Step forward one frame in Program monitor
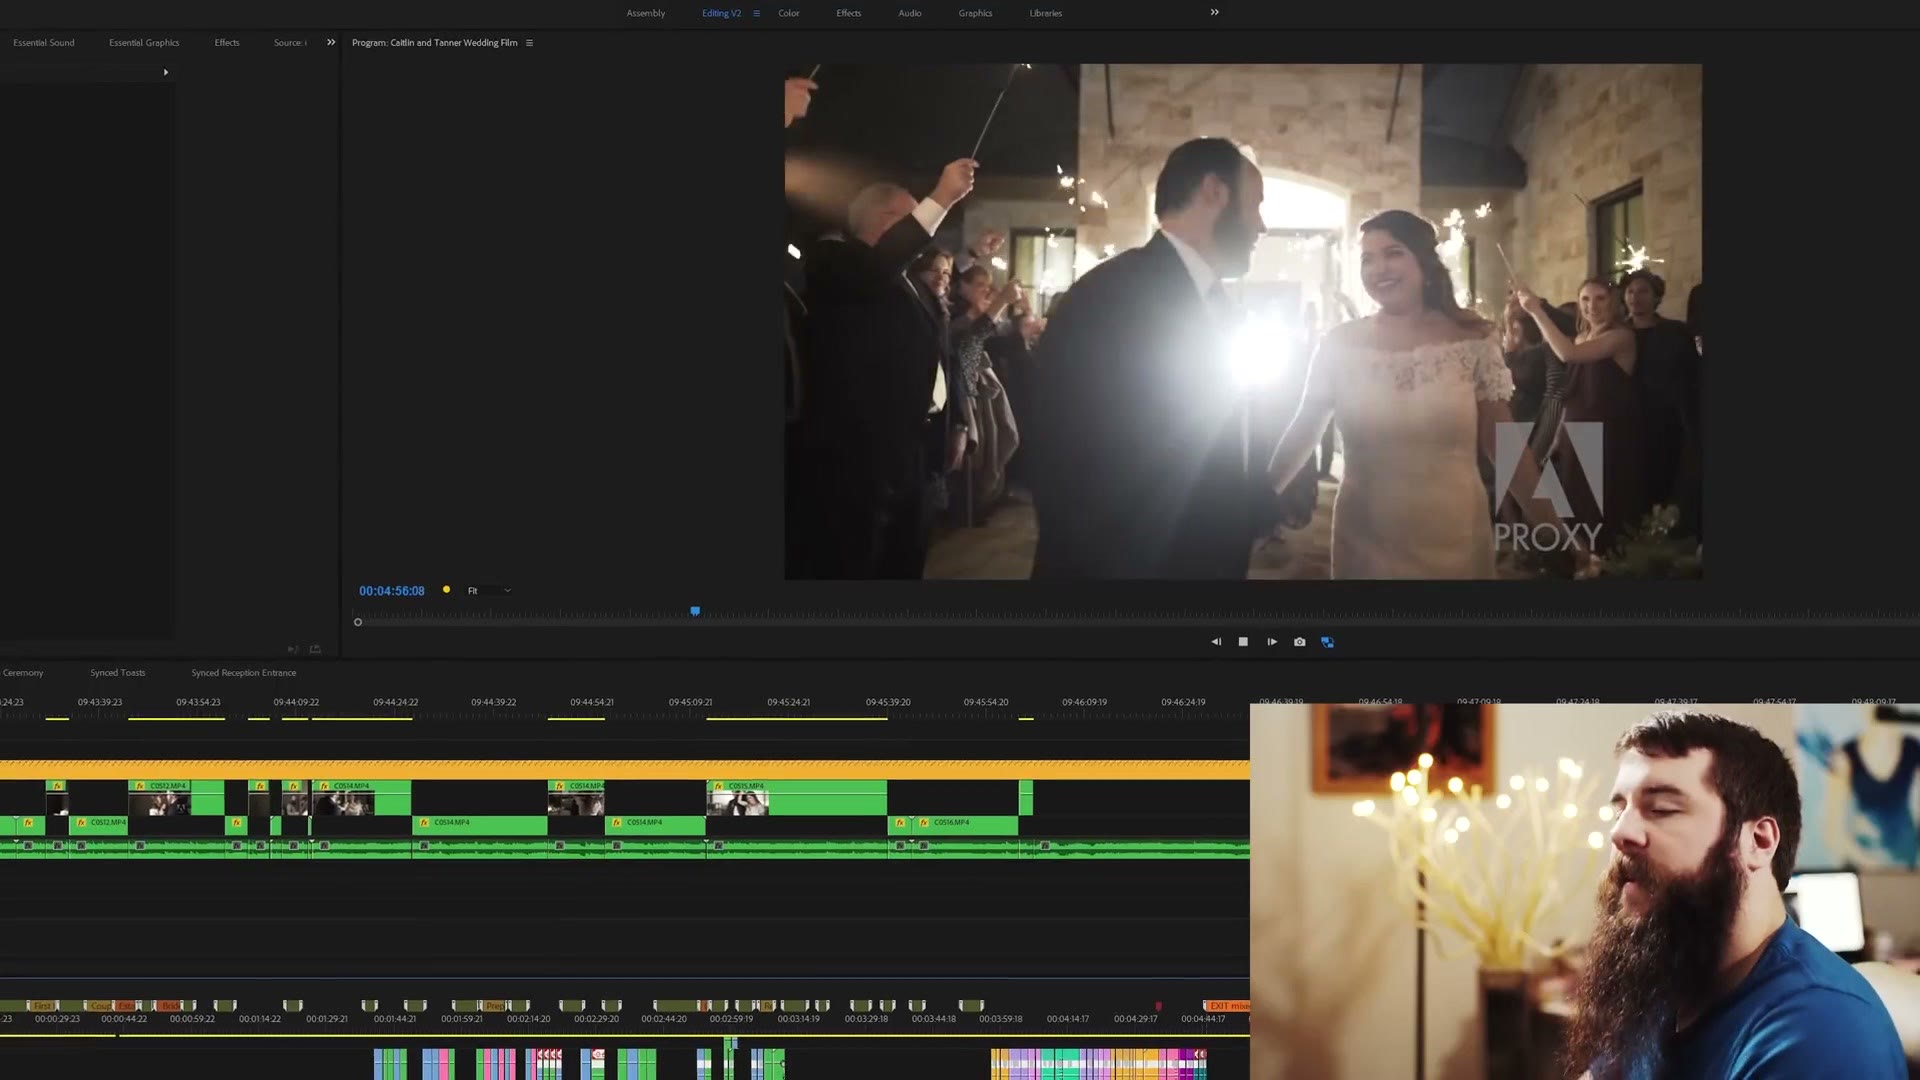The image size is (1920, 1080). [x=1272, y=642]
